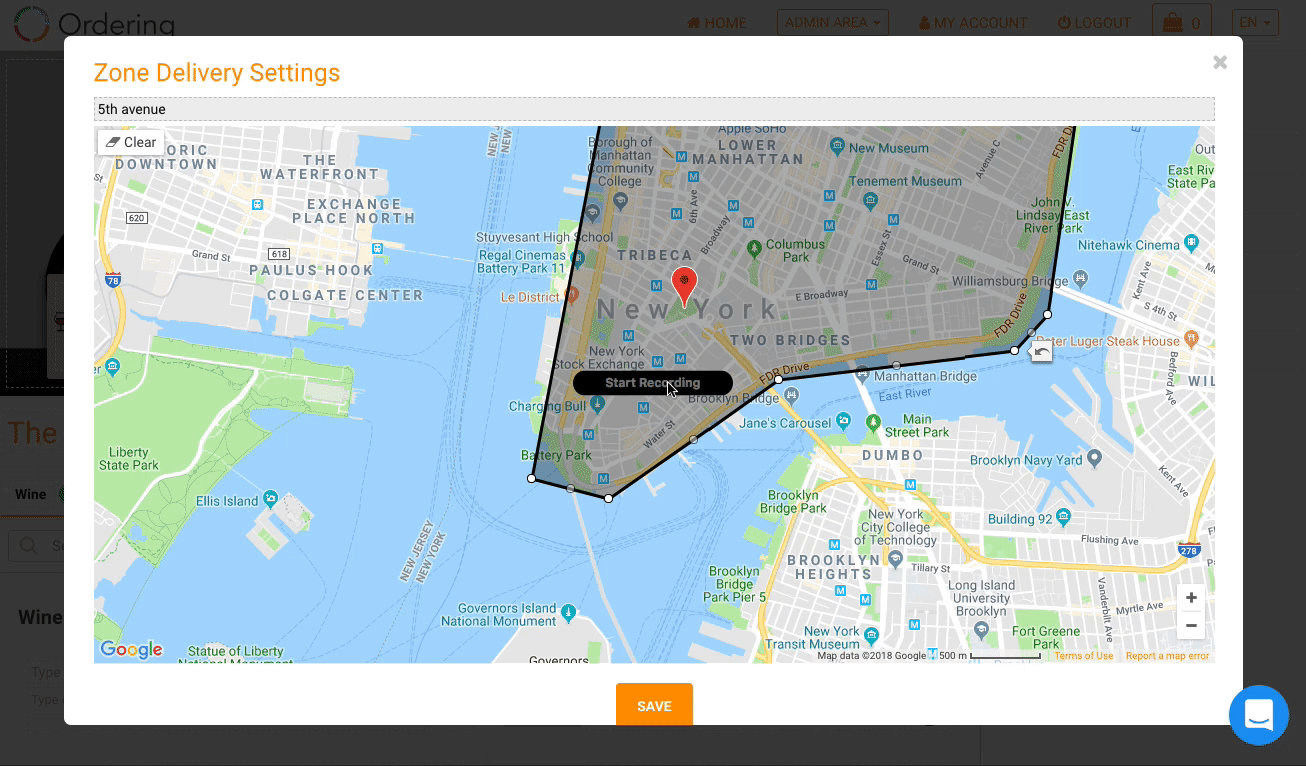Click the New Museum marker icon

(837, 147)
